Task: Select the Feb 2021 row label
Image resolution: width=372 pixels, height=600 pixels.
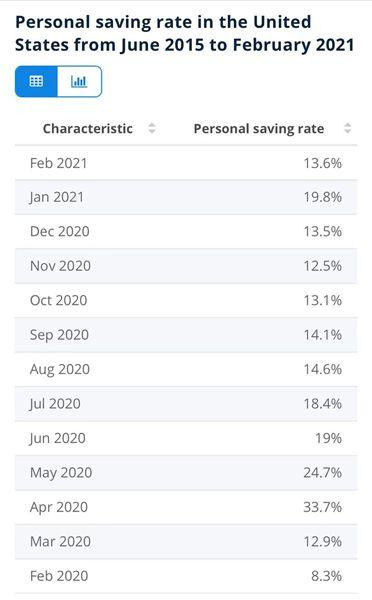Action: tap(59, 163)
